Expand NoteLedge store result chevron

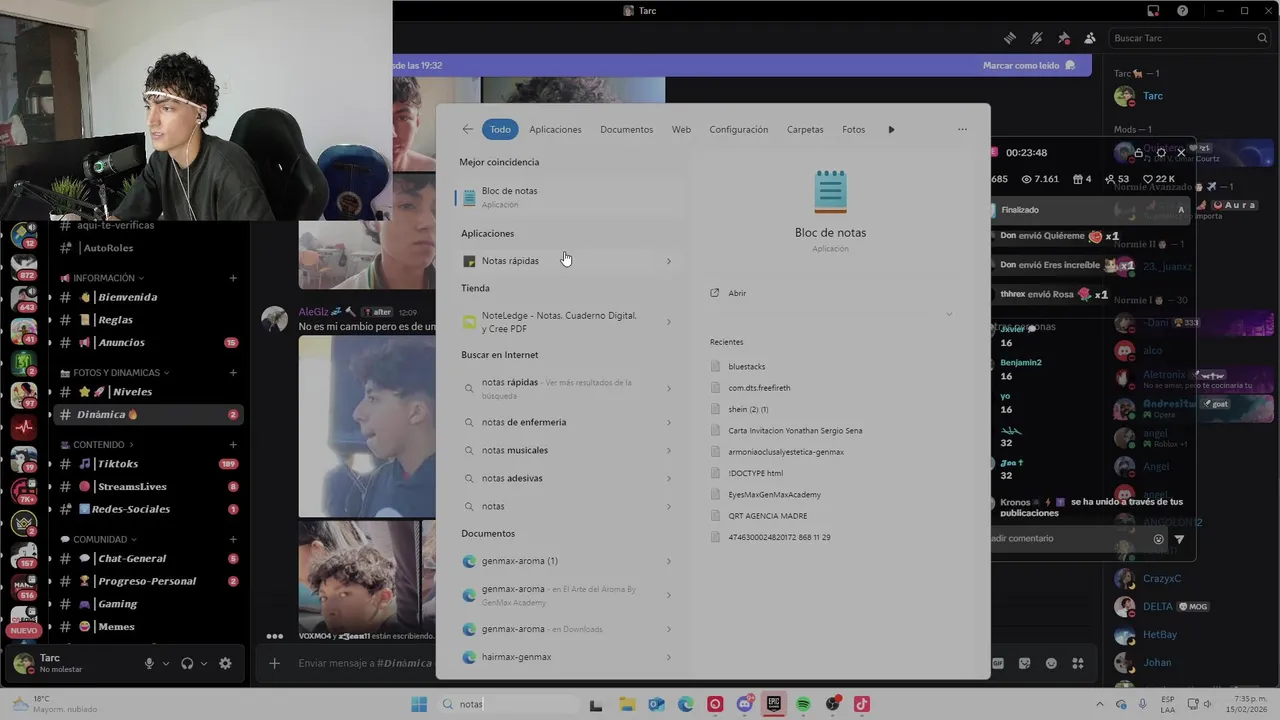(669, 322)
